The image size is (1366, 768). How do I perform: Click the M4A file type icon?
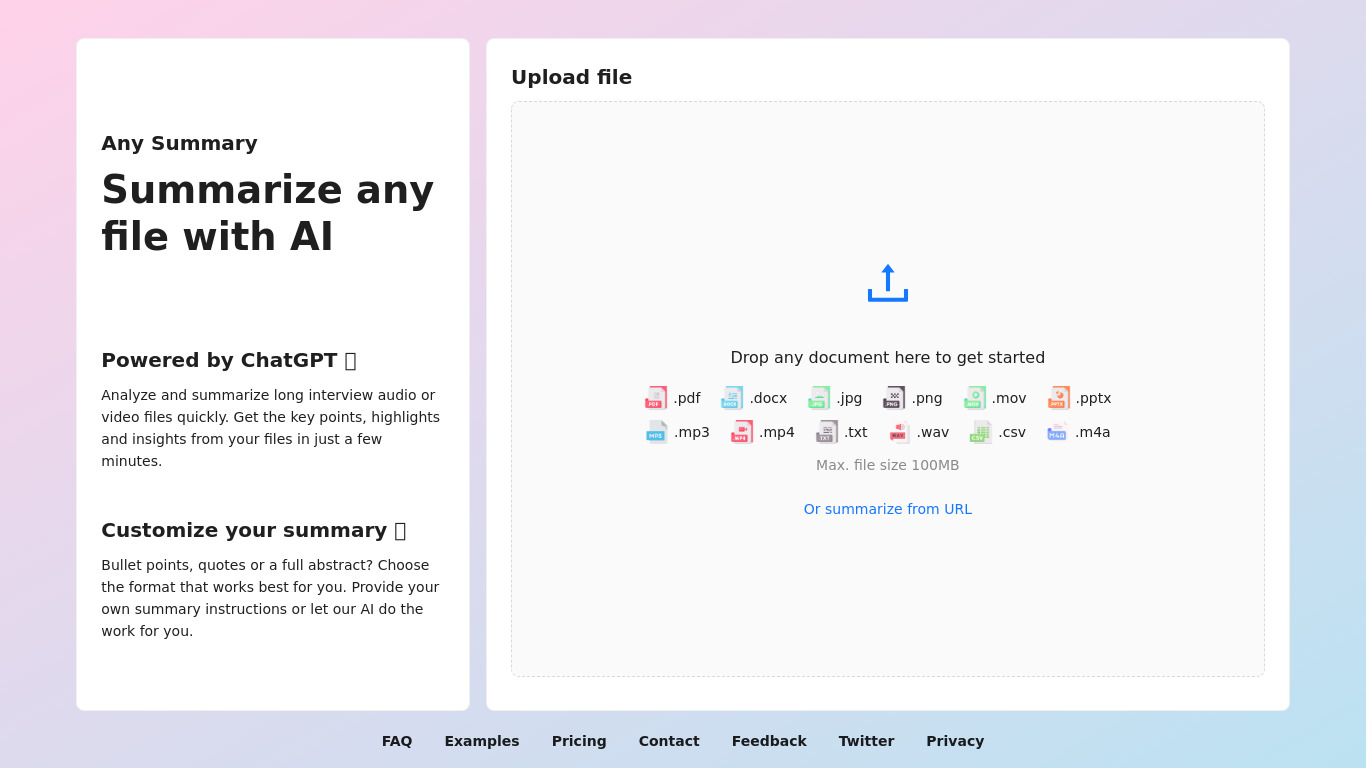pyautogui.click(x=1058, y=432)
